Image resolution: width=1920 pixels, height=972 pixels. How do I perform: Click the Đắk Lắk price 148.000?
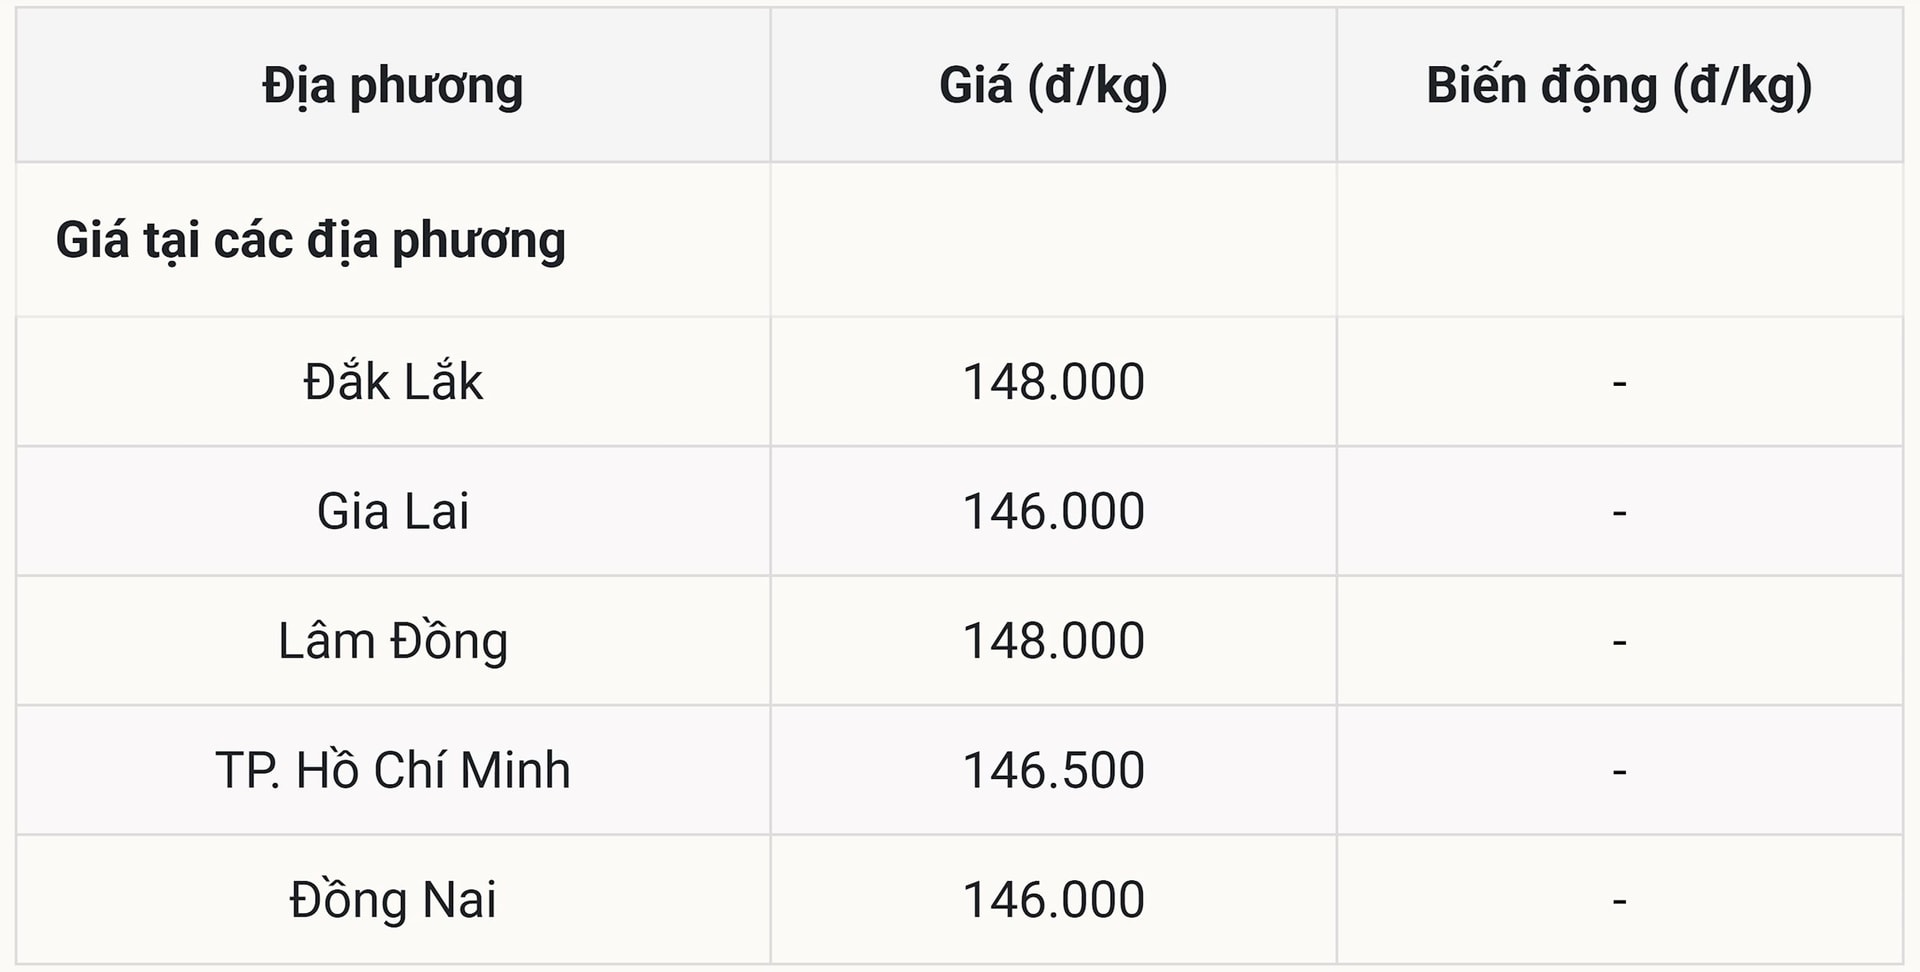point(1053,382)
